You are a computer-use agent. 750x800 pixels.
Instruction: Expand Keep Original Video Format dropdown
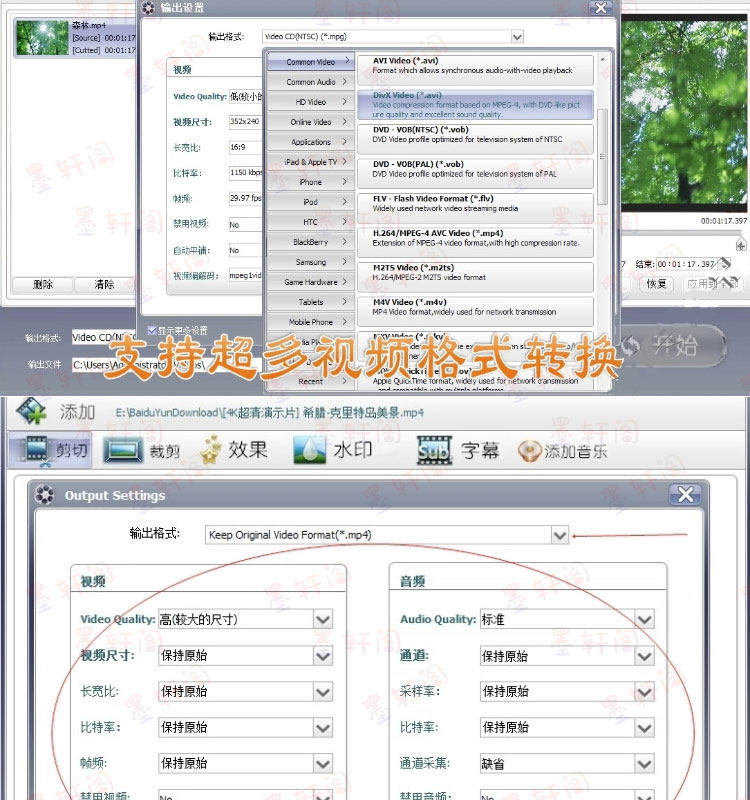tap(560, 535)
